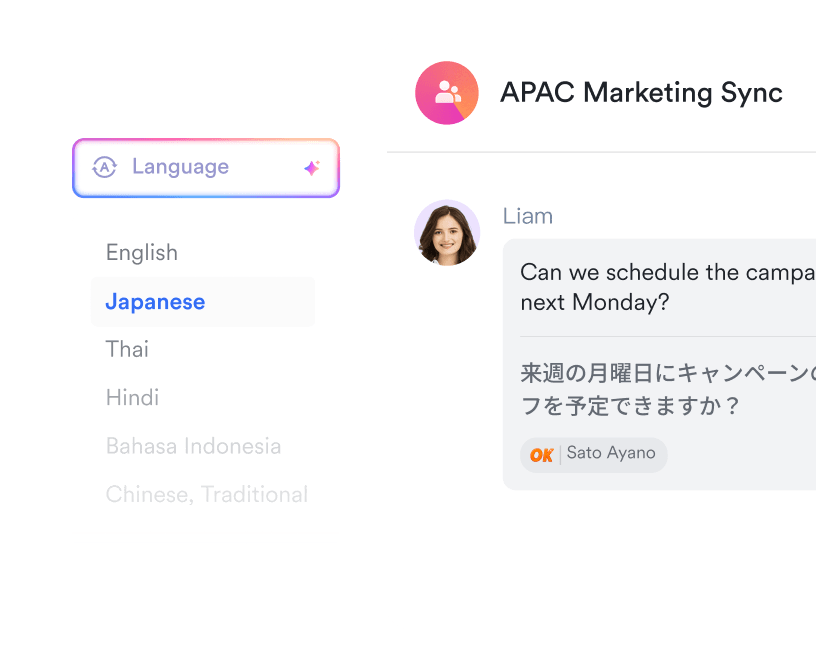Click the APAC Marketing Sync chat title

click(641, 93)
